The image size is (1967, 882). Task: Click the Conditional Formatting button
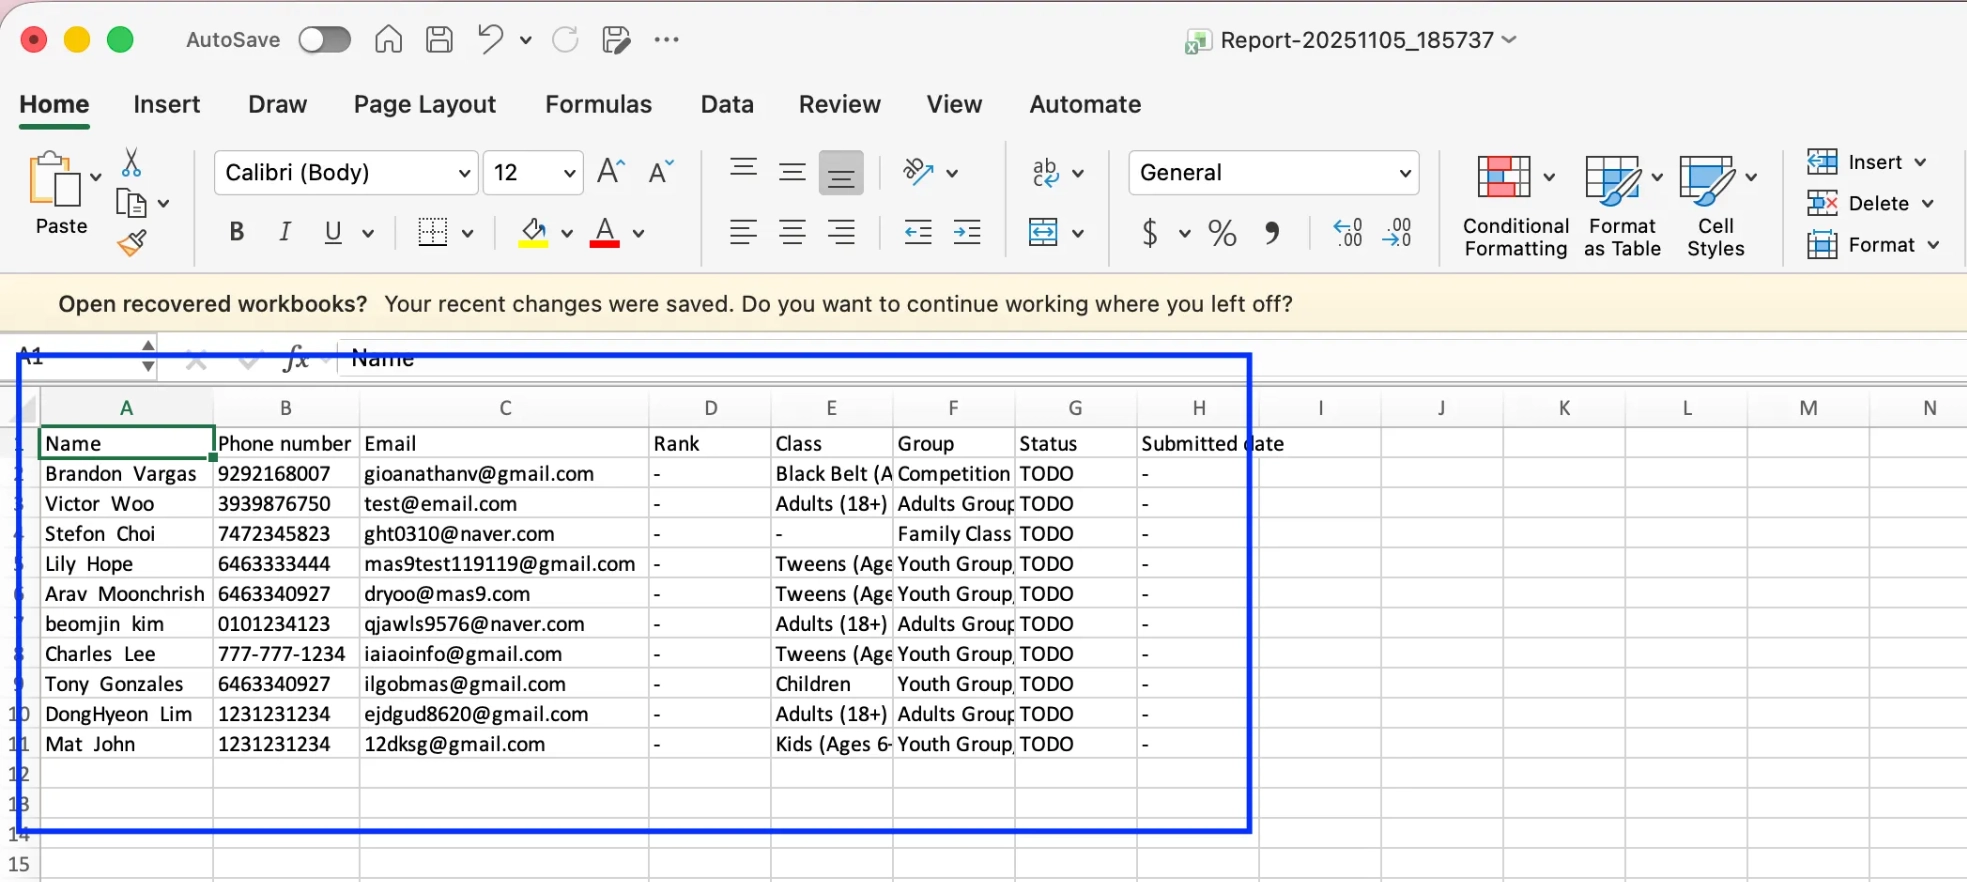[x=1515, y=207]
